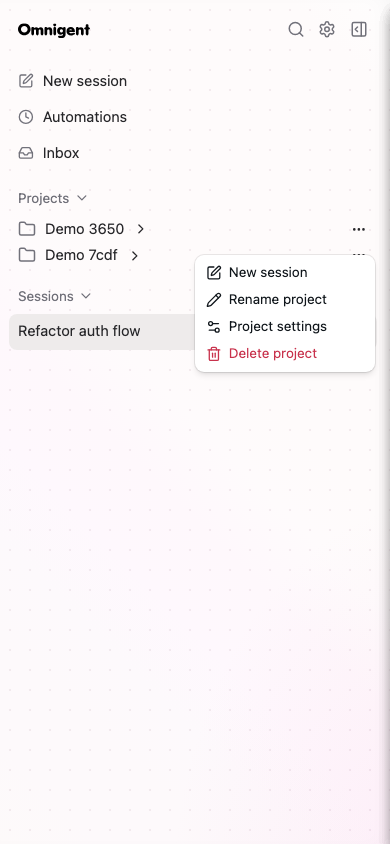The height and width of the screenshot is (844, 390).
Task: Click the New session compose icon in sidebar
Action: [x=26, y=81]
